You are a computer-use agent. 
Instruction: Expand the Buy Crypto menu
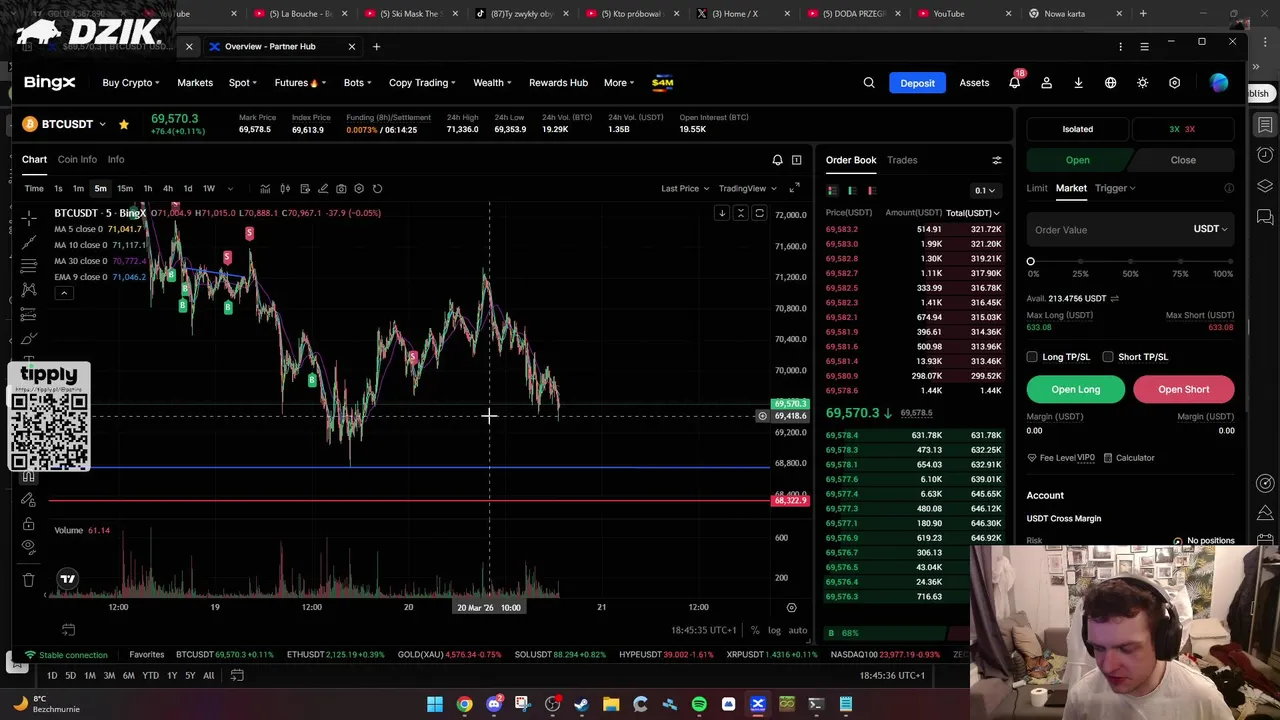pyautogui.click(x=130, y=83)
